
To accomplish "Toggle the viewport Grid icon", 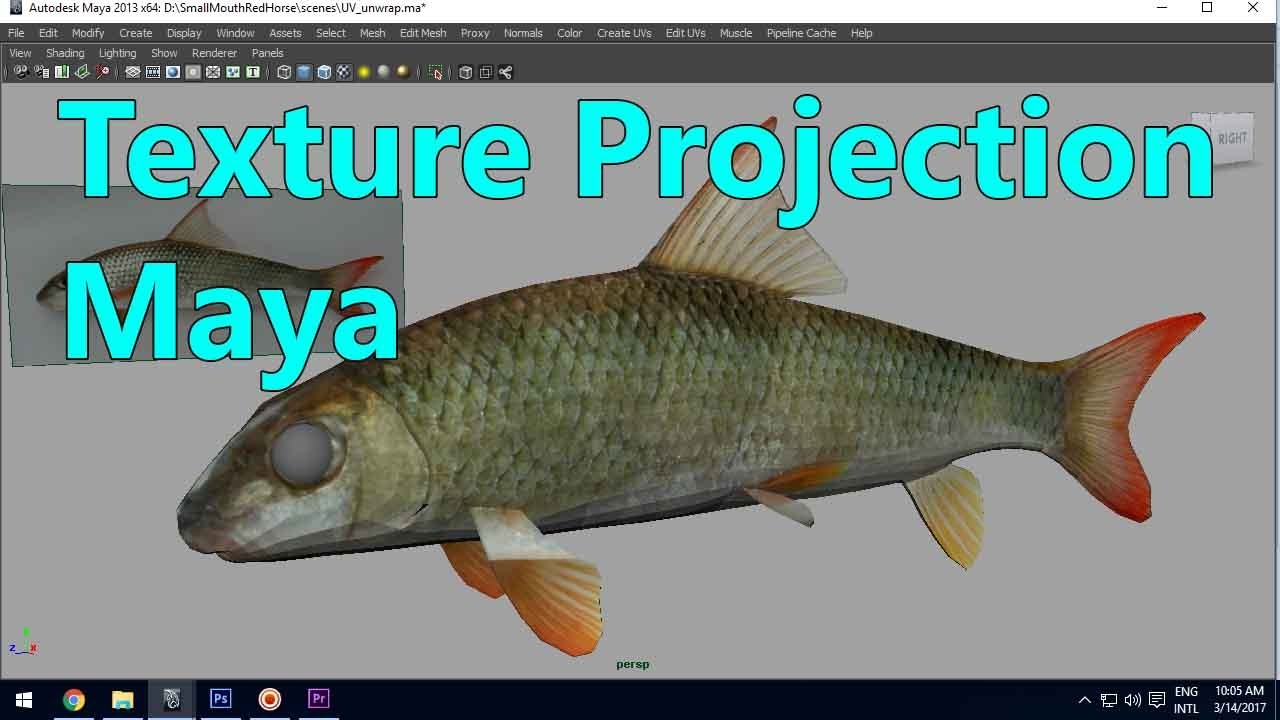I will point(132,72).
